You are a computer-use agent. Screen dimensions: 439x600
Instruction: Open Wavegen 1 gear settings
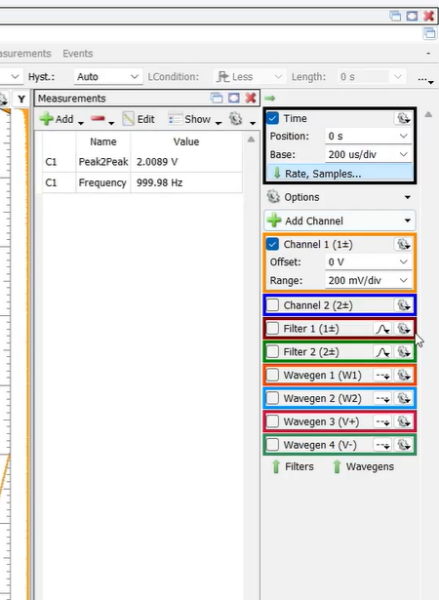404,375
